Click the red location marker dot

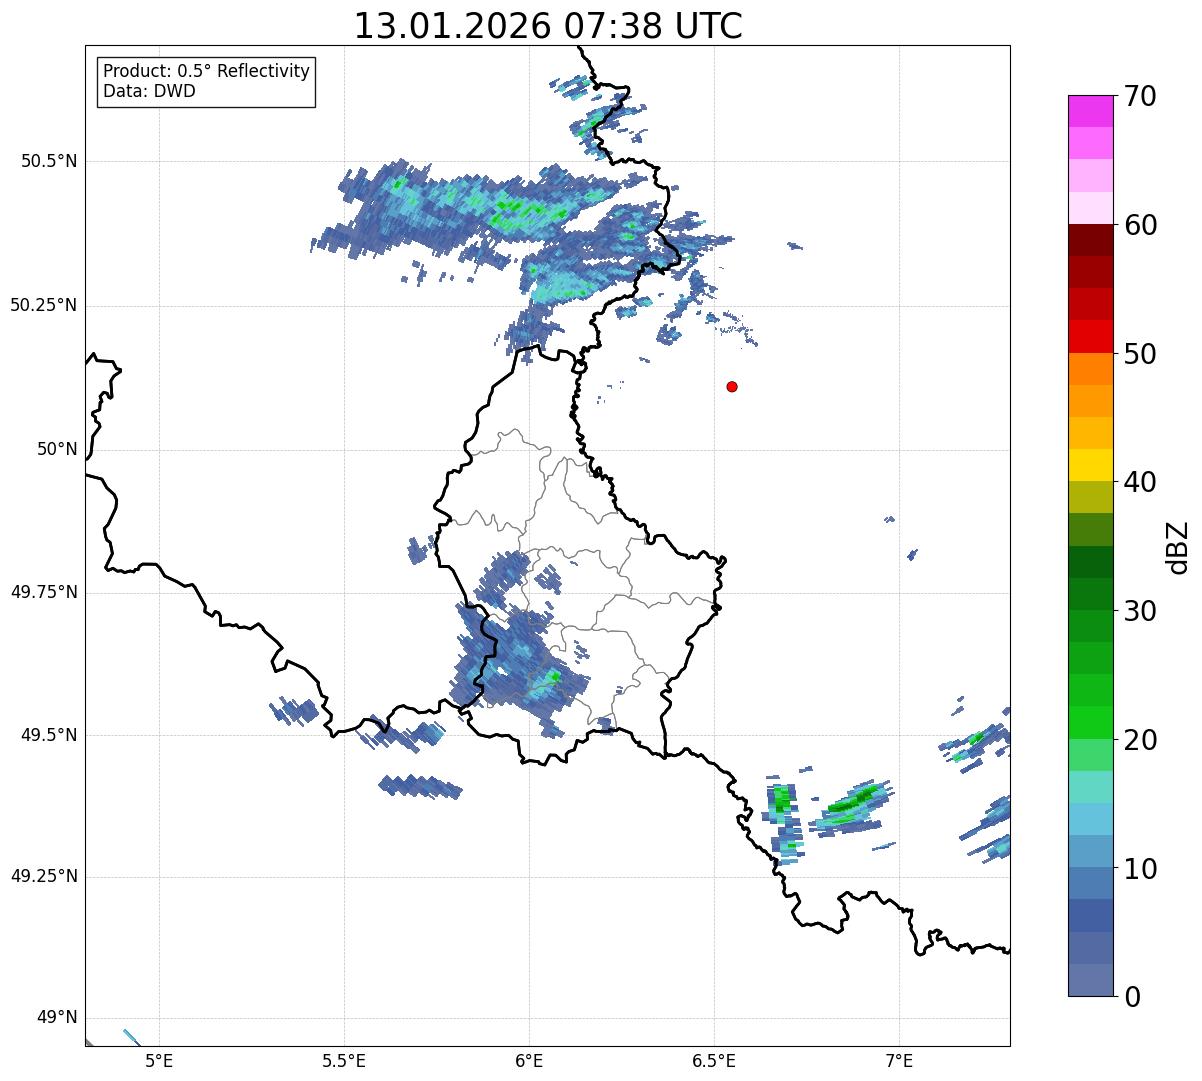point(732,386)
